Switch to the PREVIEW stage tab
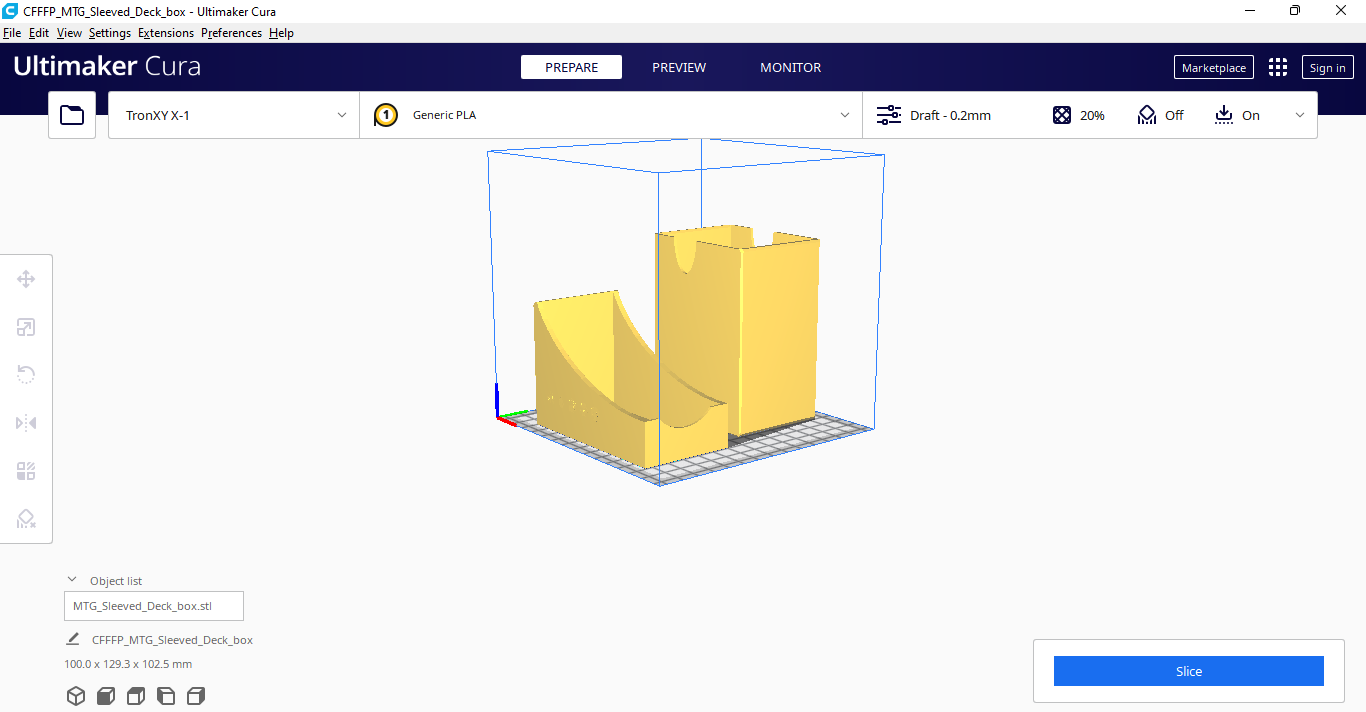The height and width of the screenshot is (712, 1366). click(x=679, y=67)
